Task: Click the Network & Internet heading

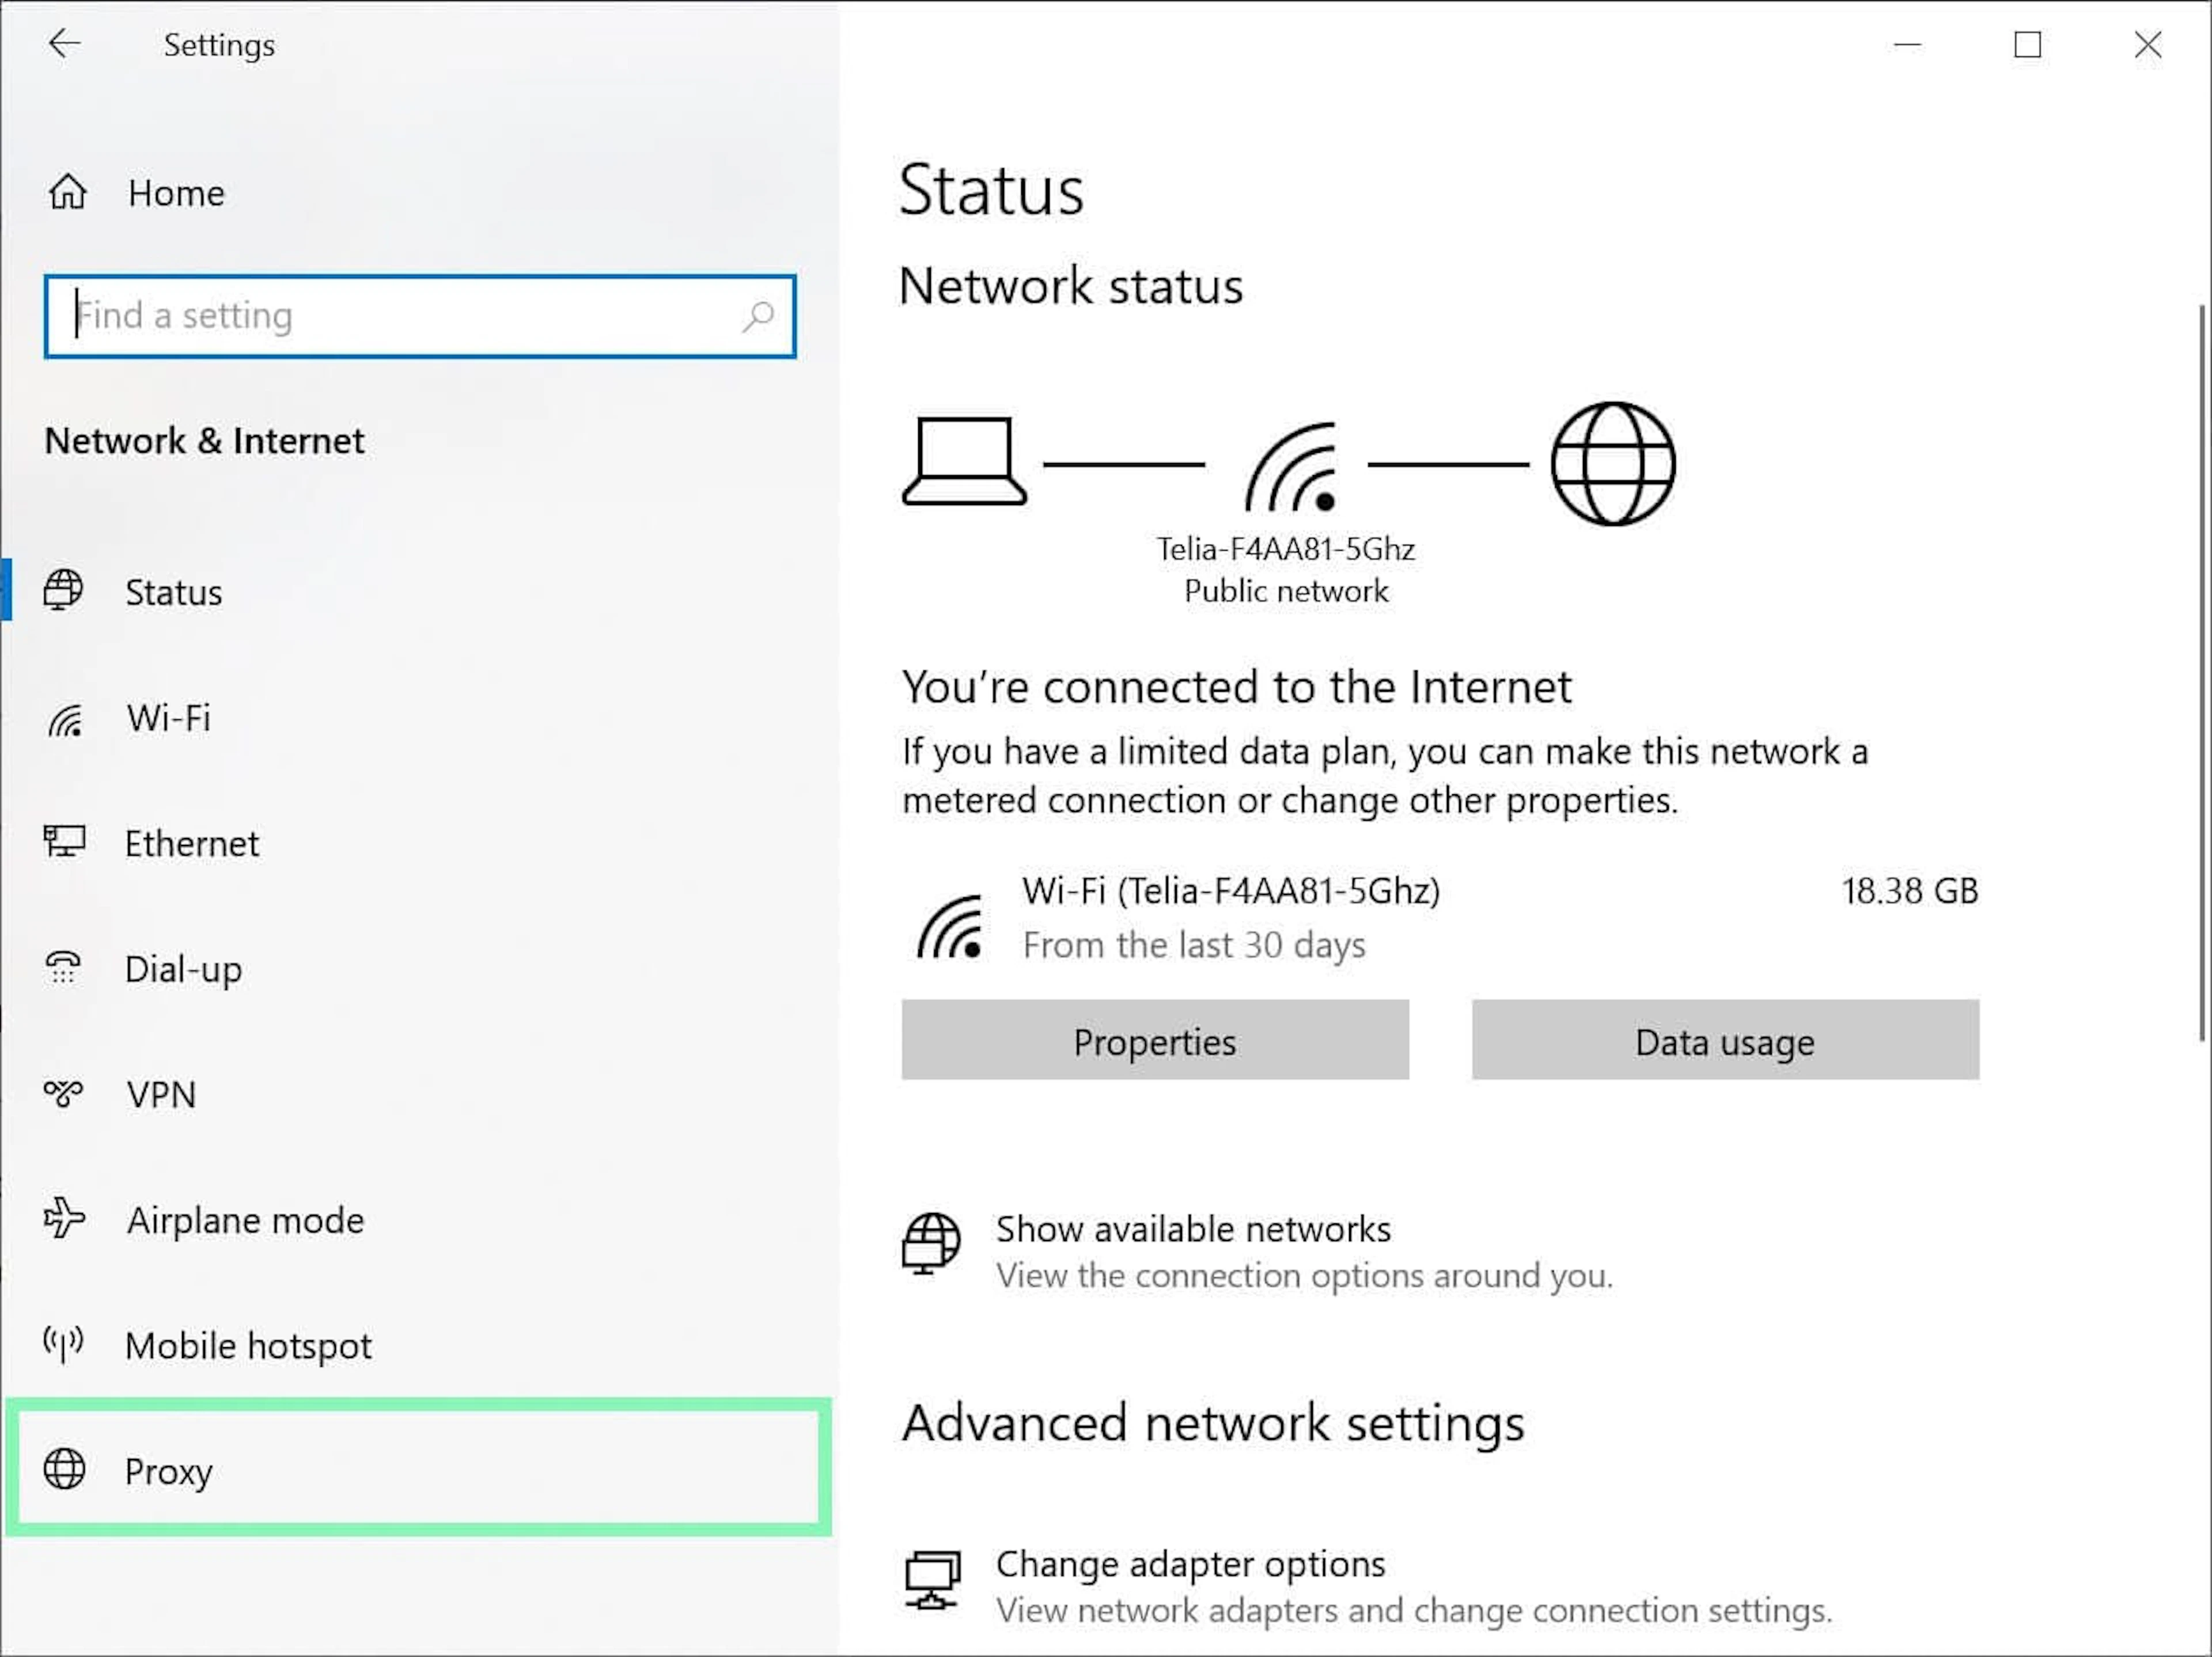Action: 205,440
